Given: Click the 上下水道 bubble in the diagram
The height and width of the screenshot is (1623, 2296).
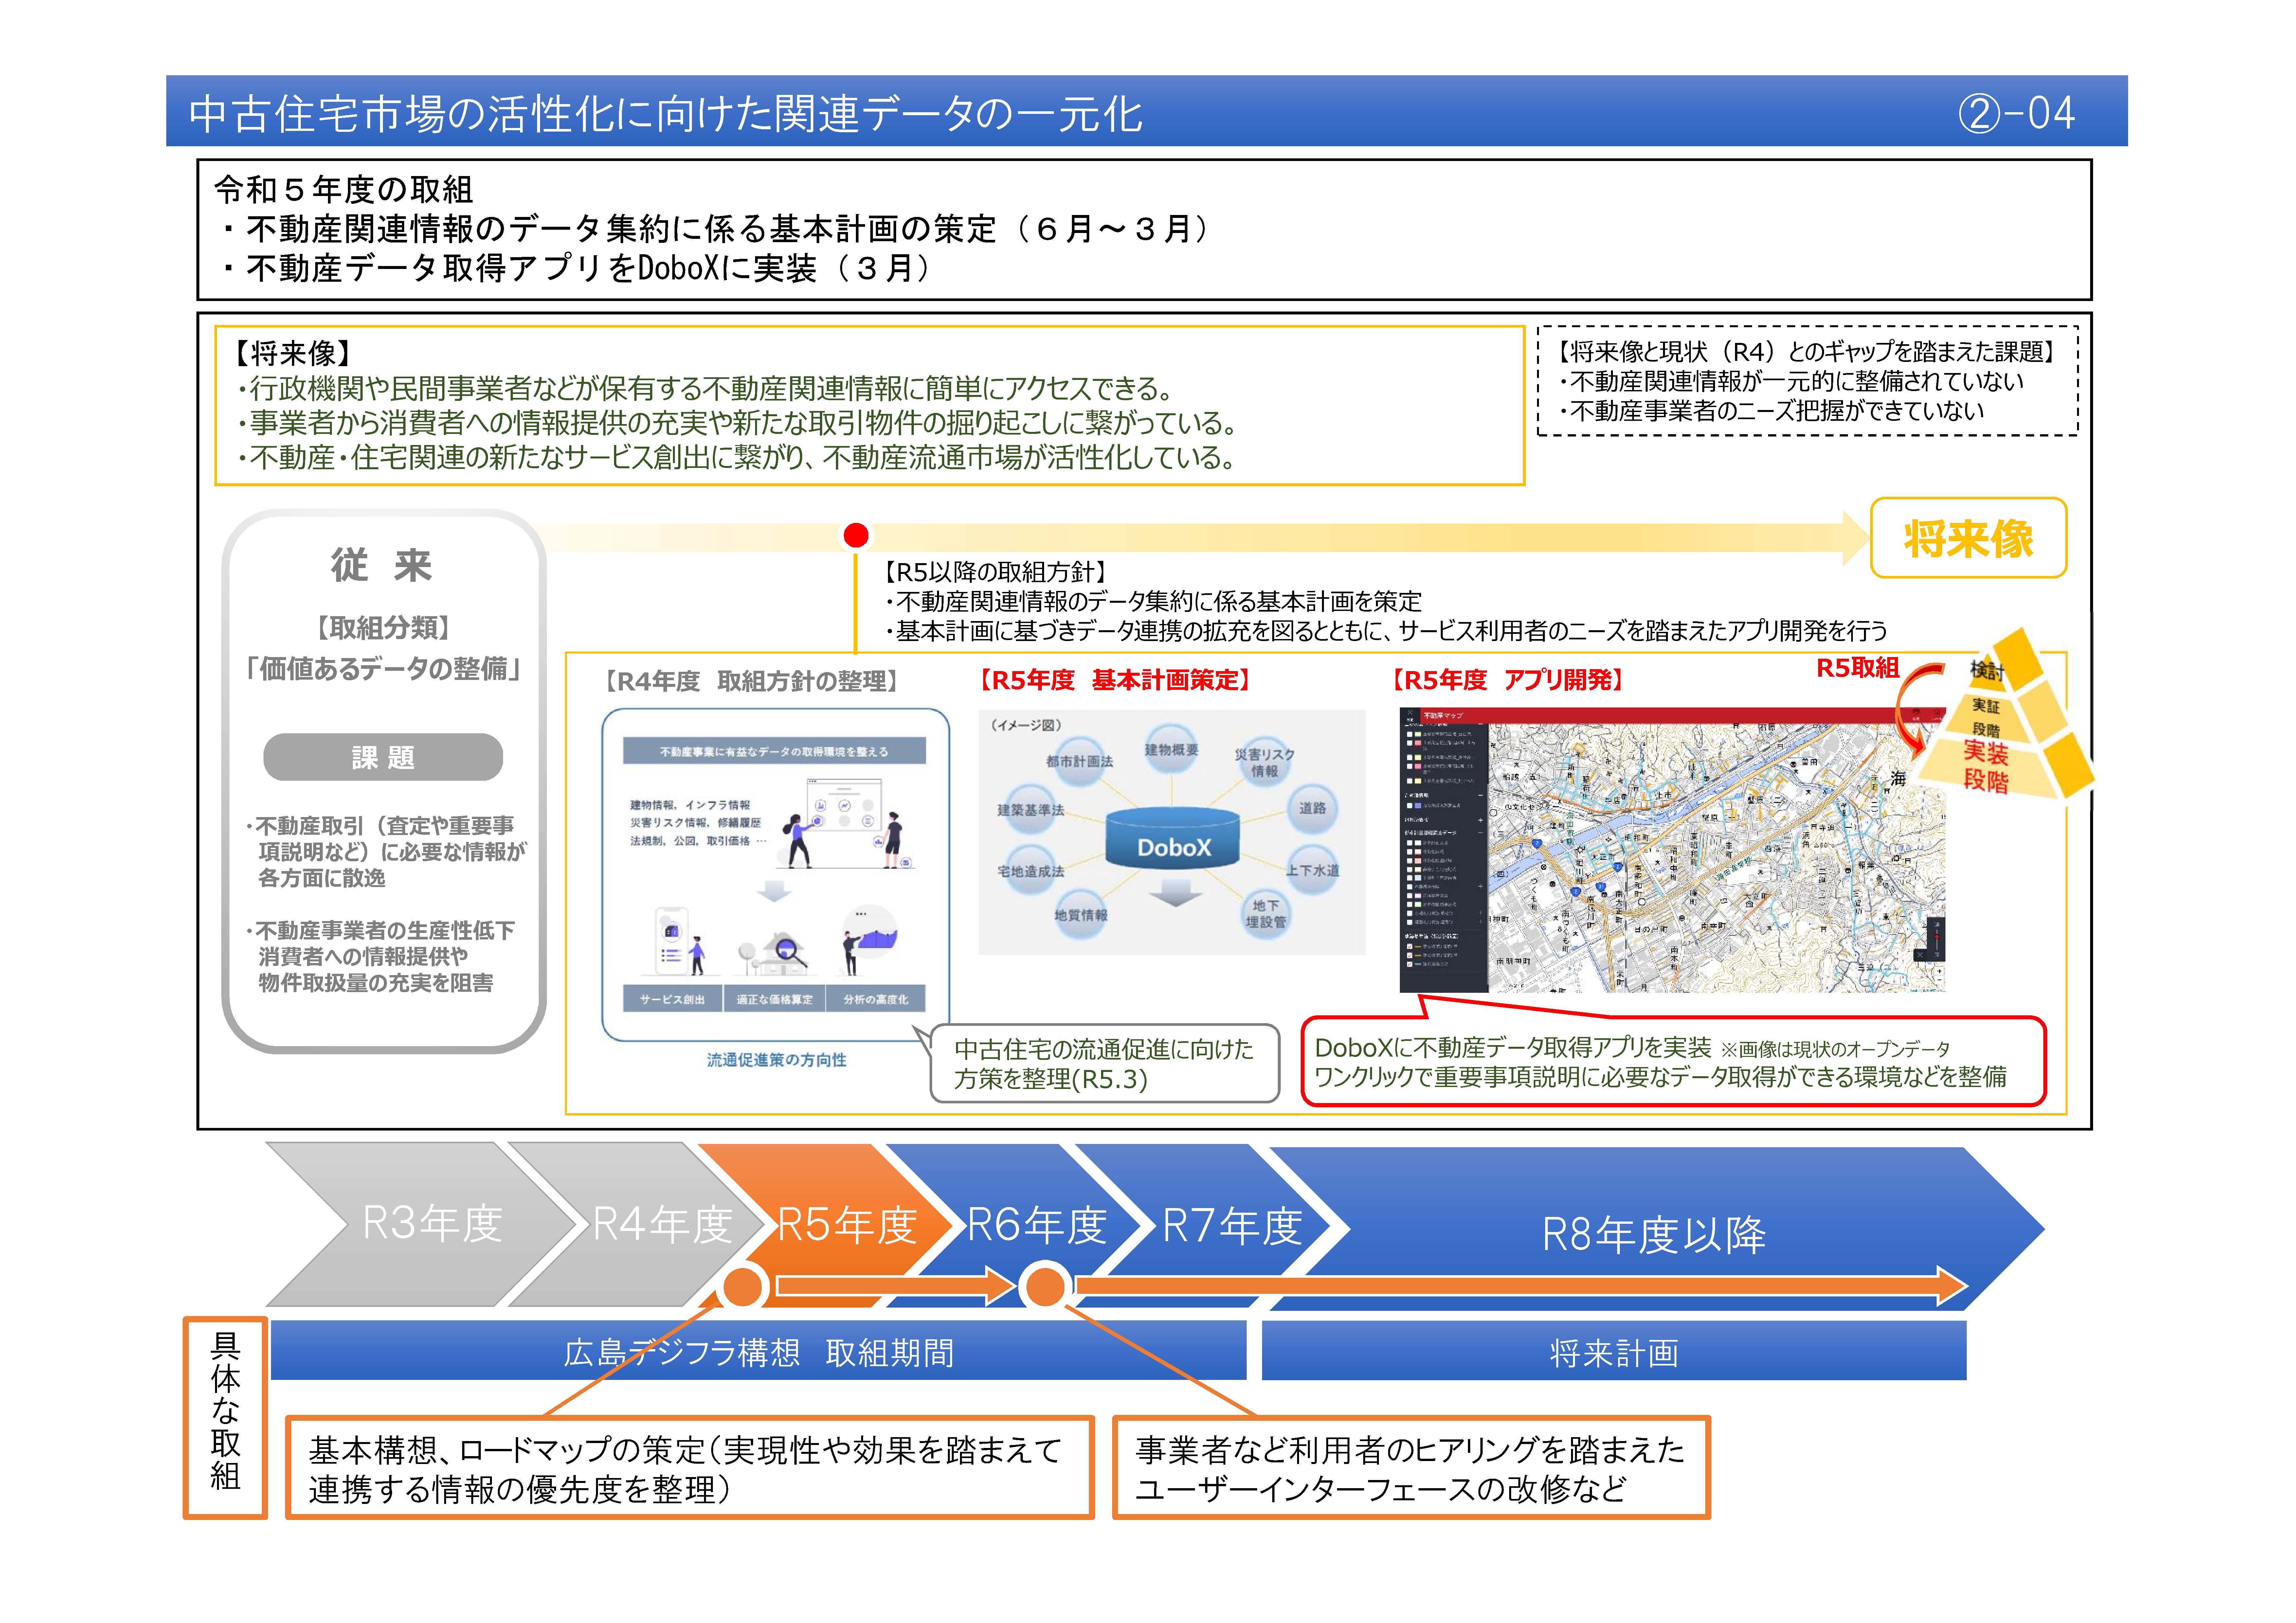Looking at the screenshot, I should click(1312, 870).
